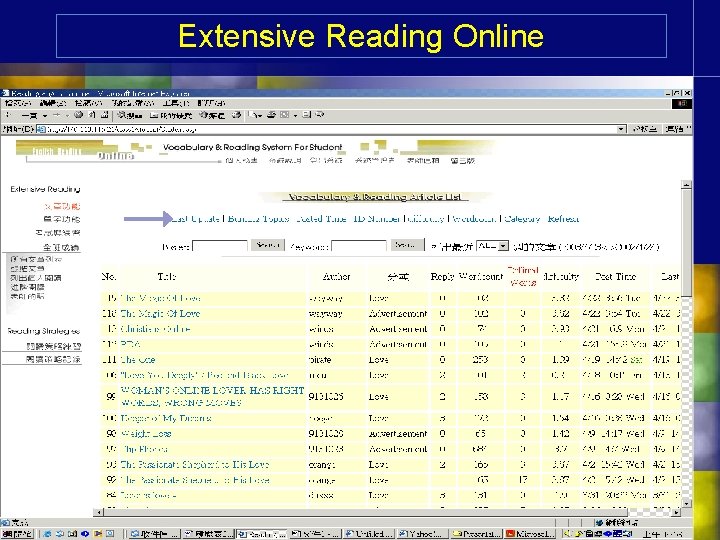Switch to the 'Untitled' taskbar window
720x540 pixels.
(x=369, y=534)
